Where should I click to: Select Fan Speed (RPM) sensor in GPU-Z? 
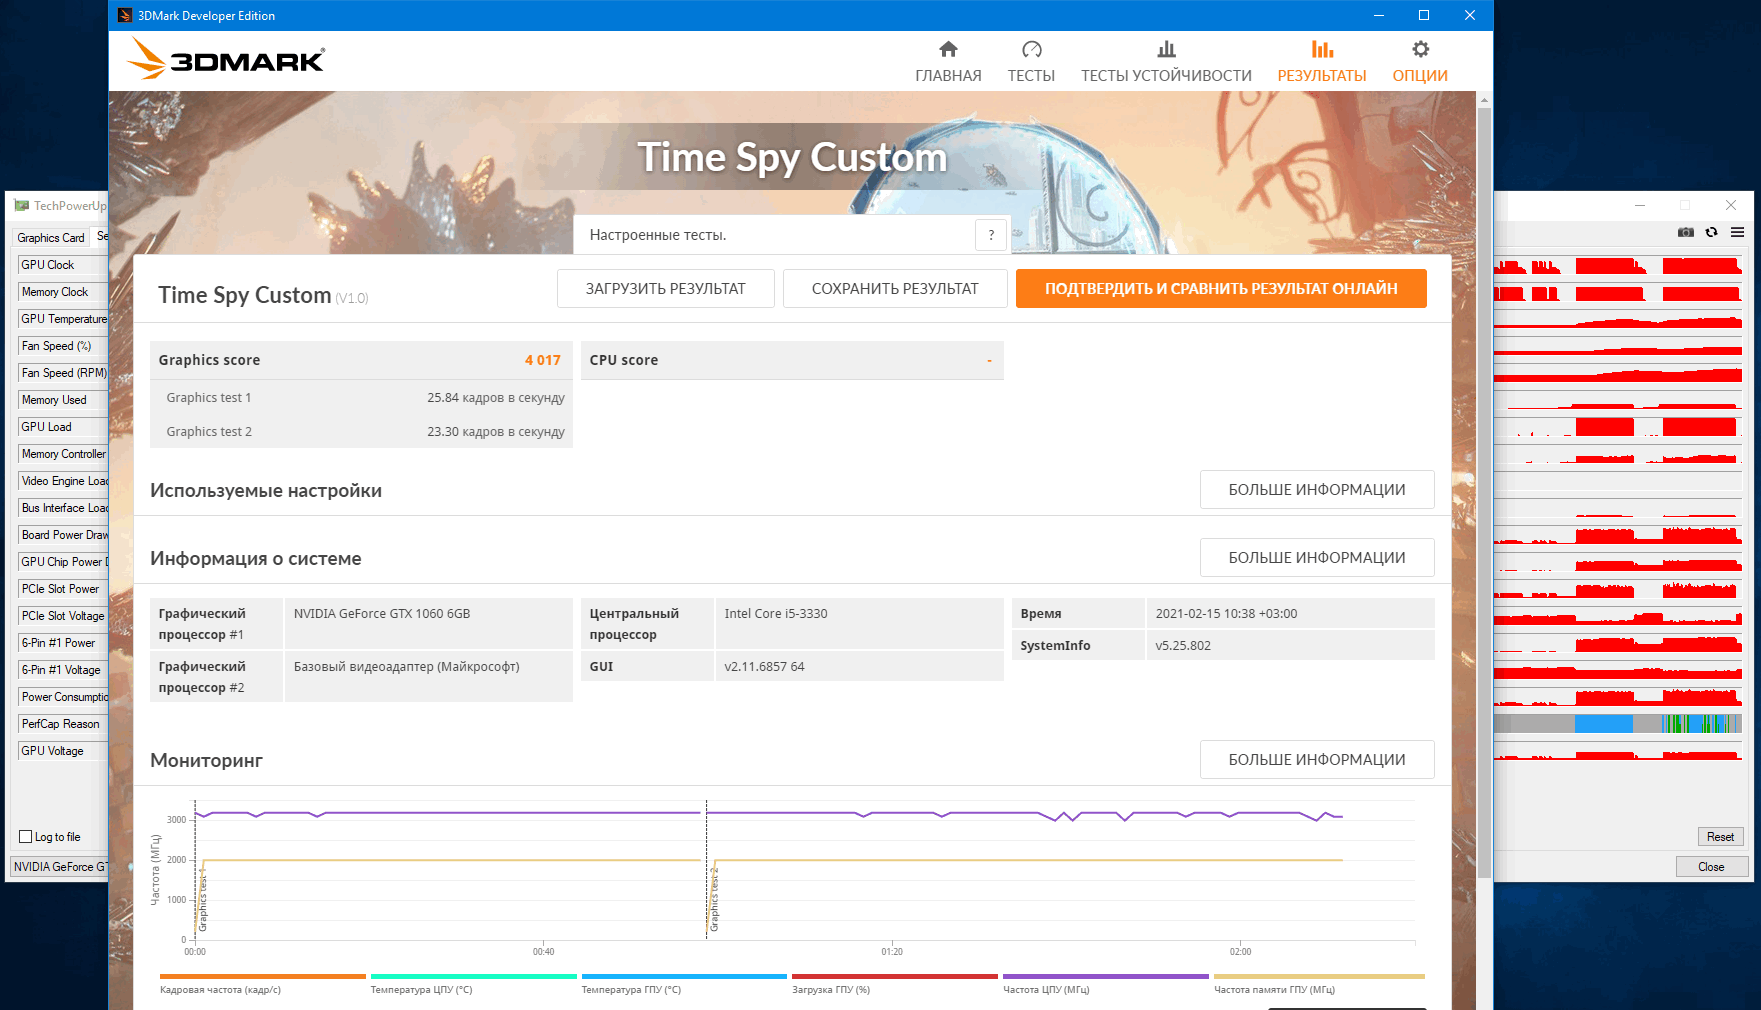click(x=63, y=373)
